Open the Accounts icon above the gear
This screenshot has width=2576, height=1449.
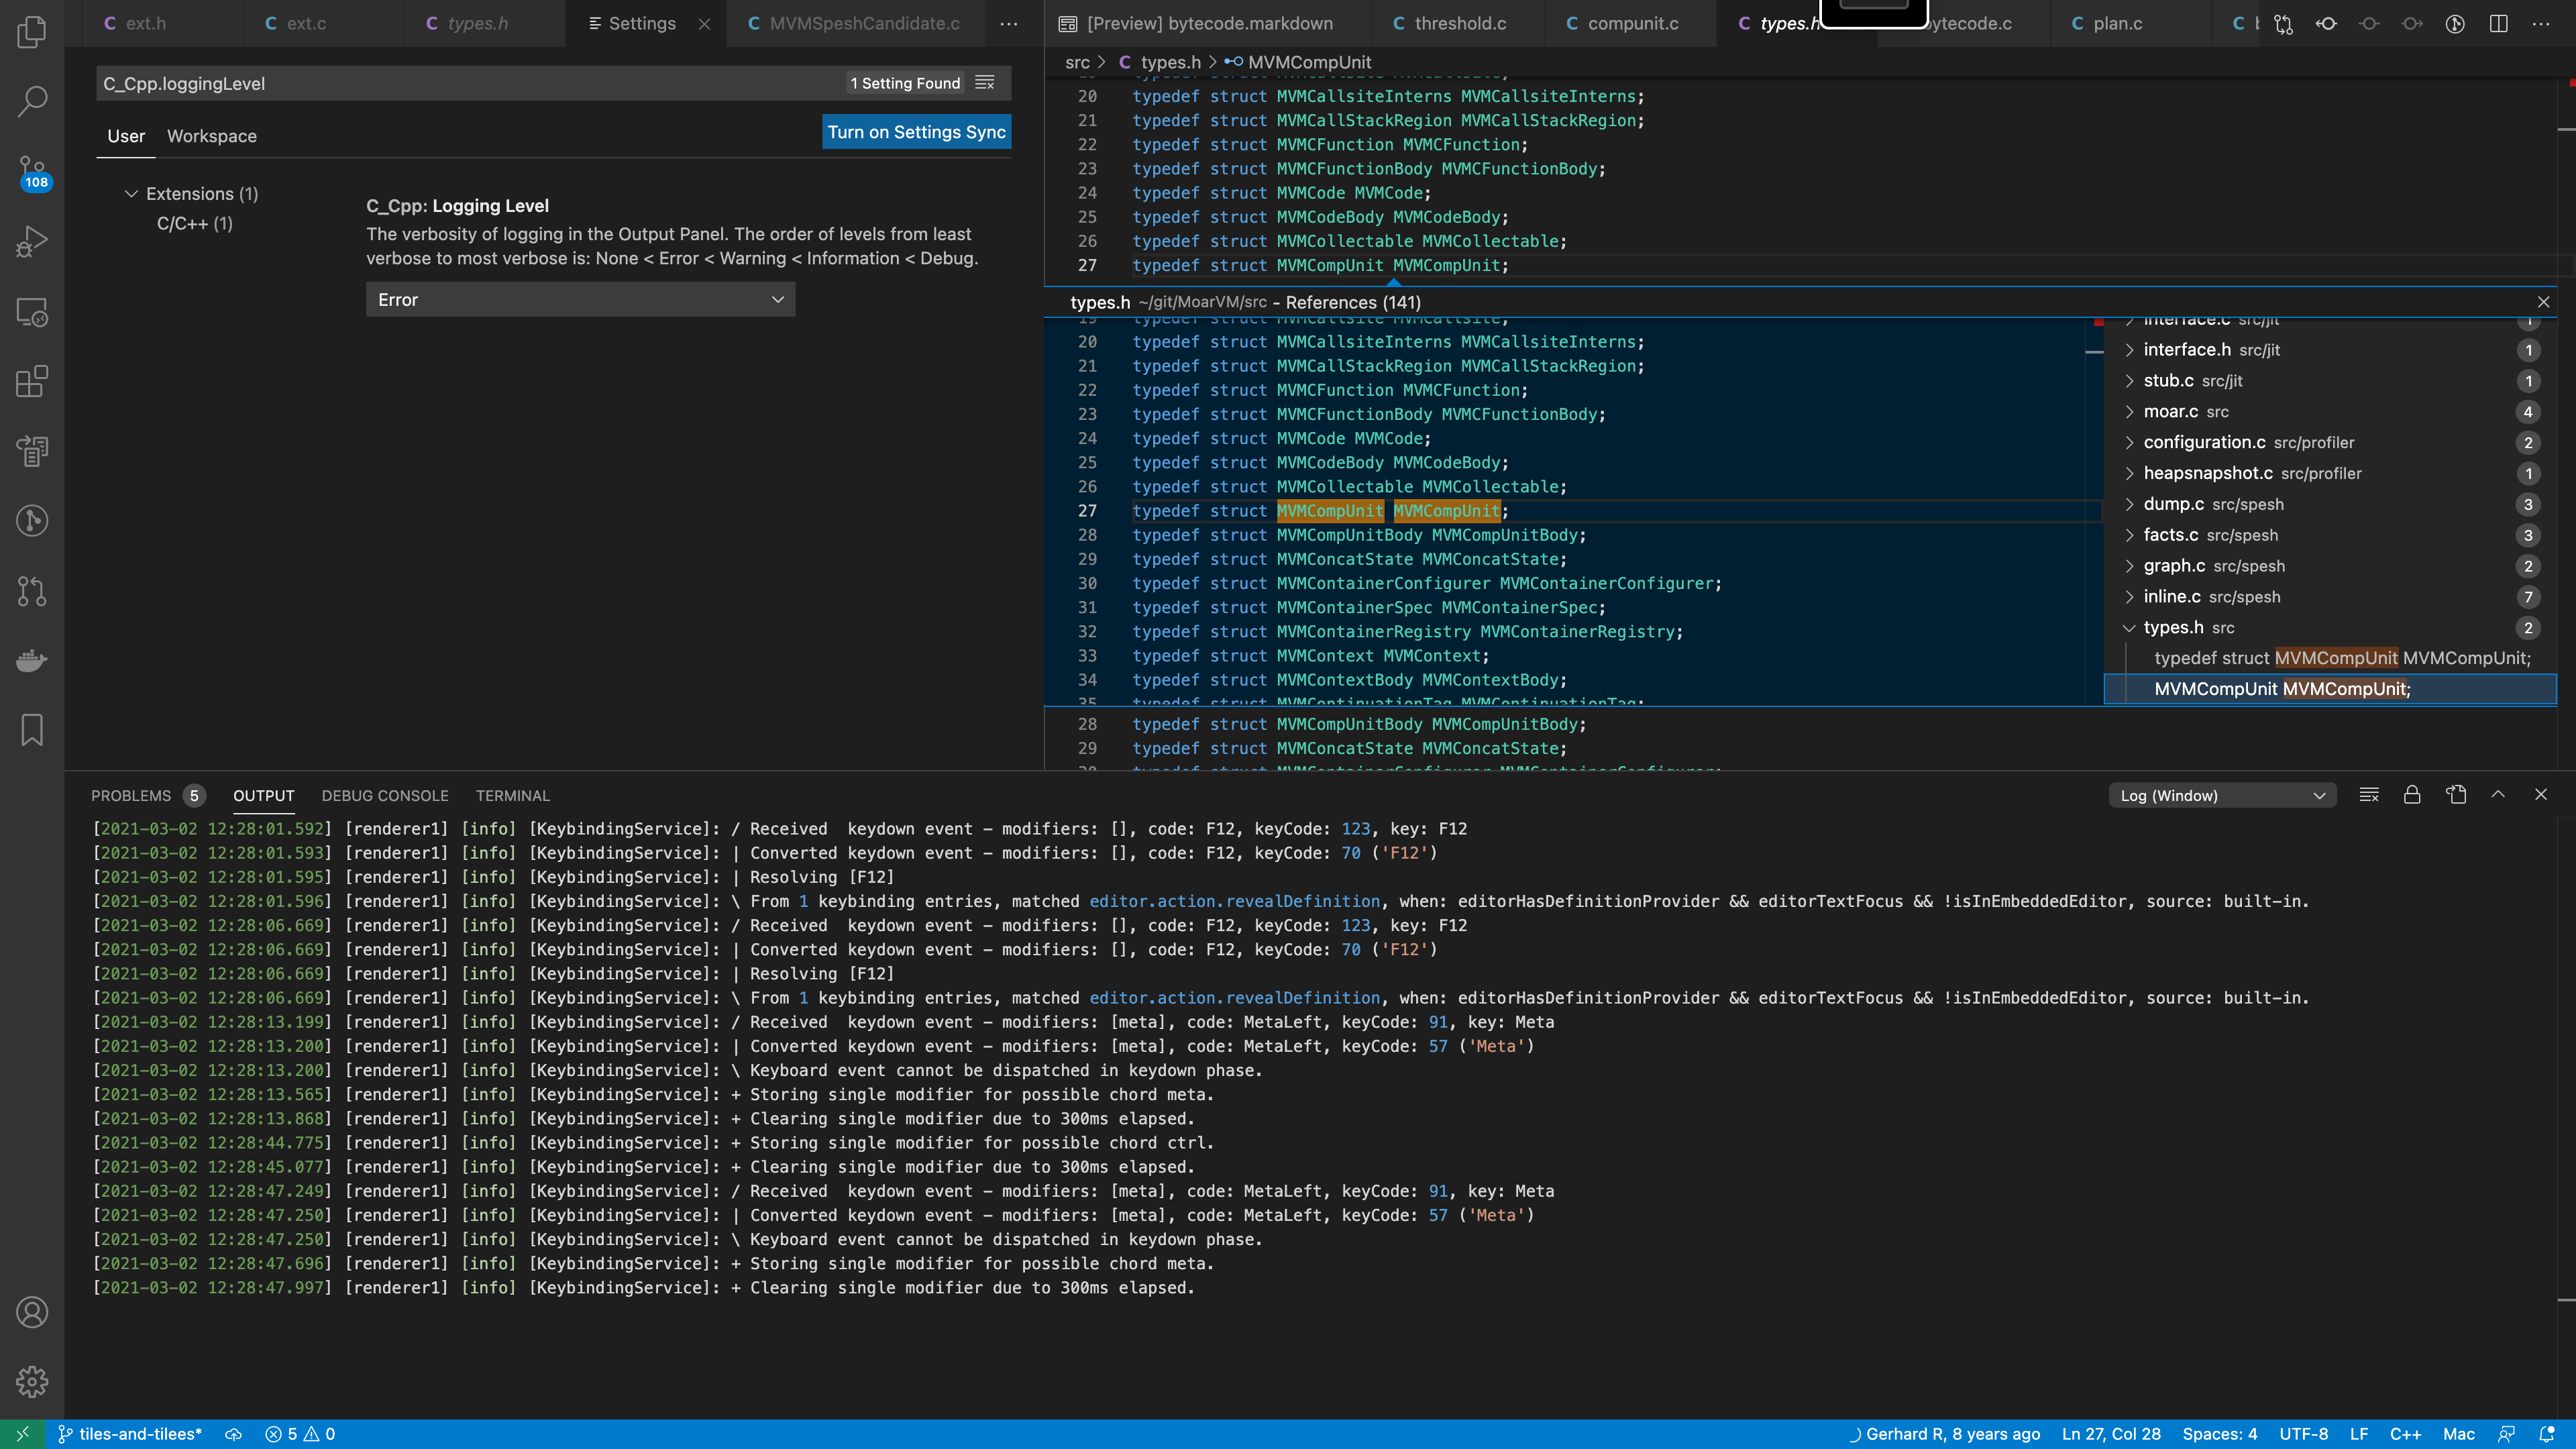pos(32,1312)
